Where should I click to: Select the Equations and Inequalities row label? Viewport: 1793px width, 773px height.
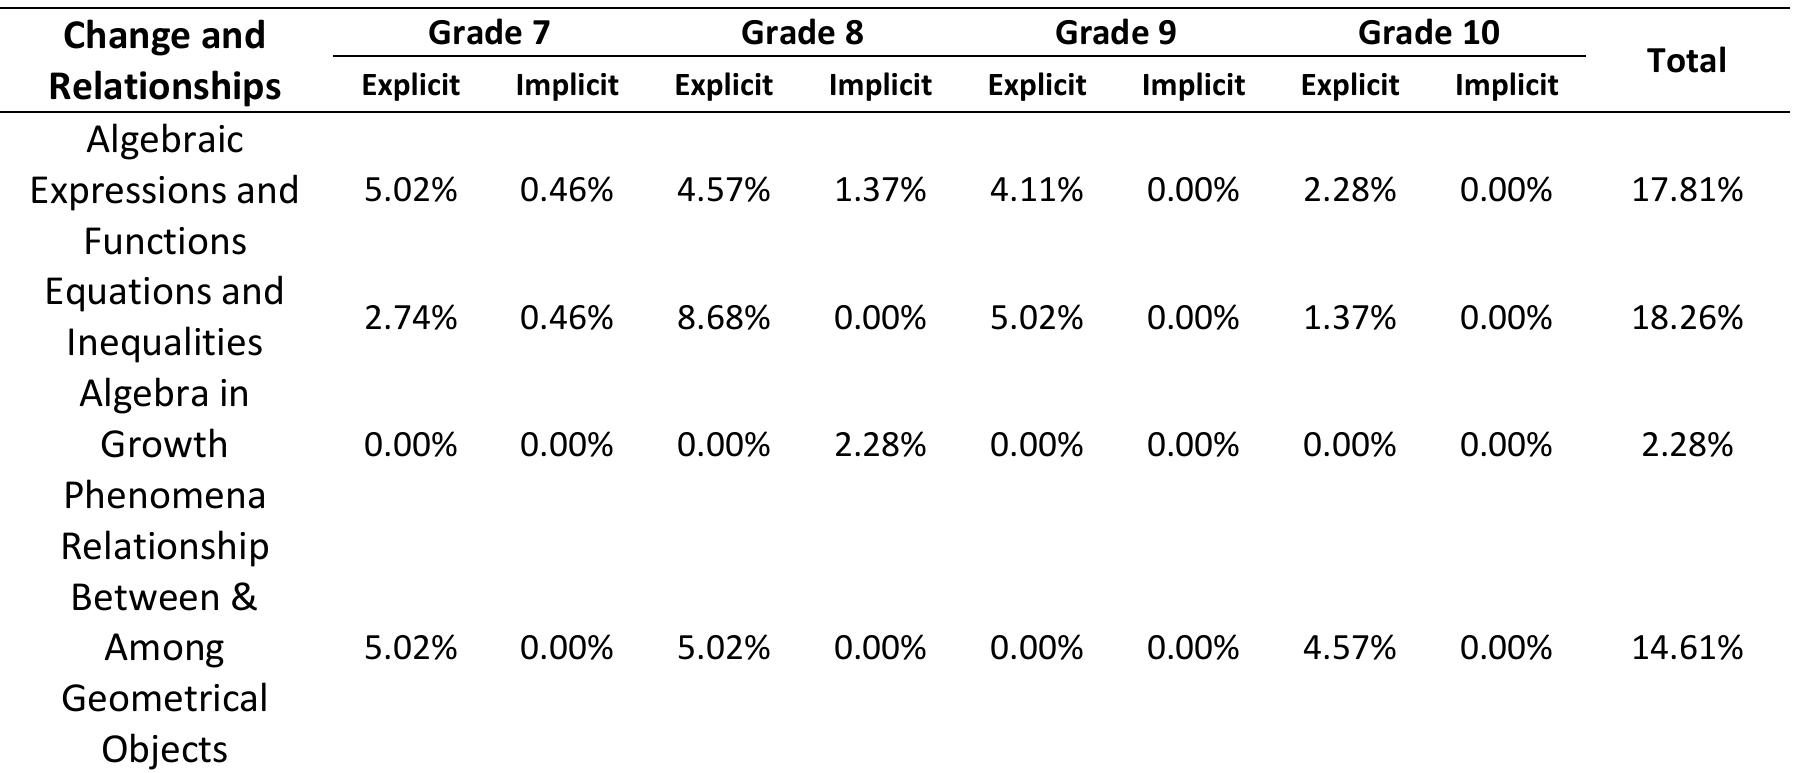point(165,317)
